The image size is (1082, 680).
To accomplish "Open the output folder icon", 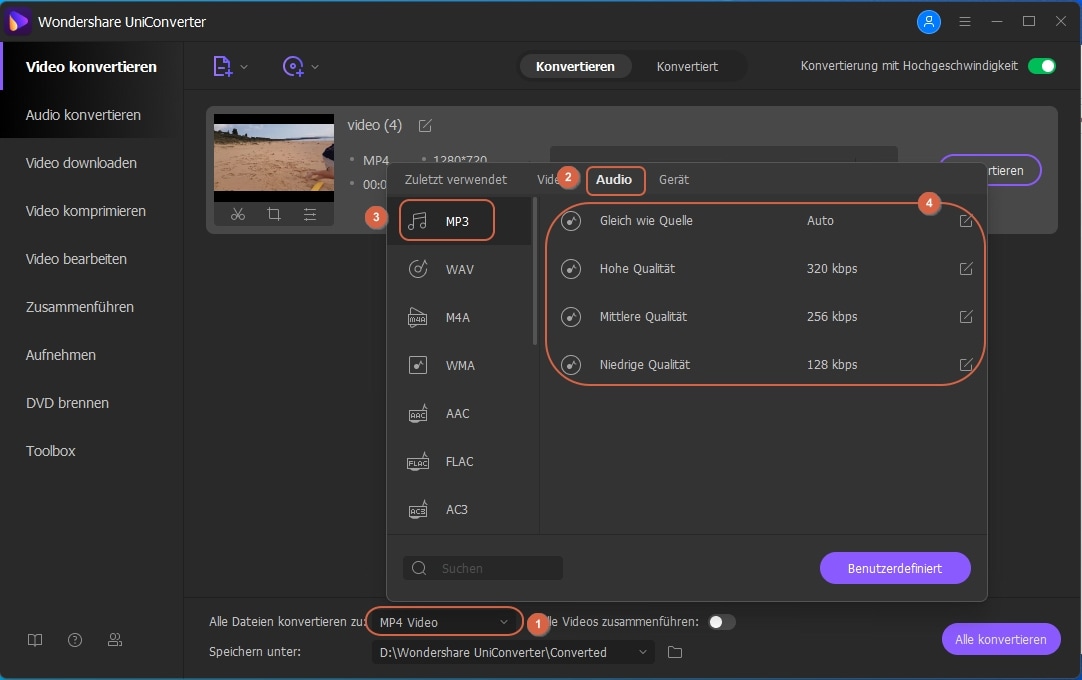I will click(675, 652).
